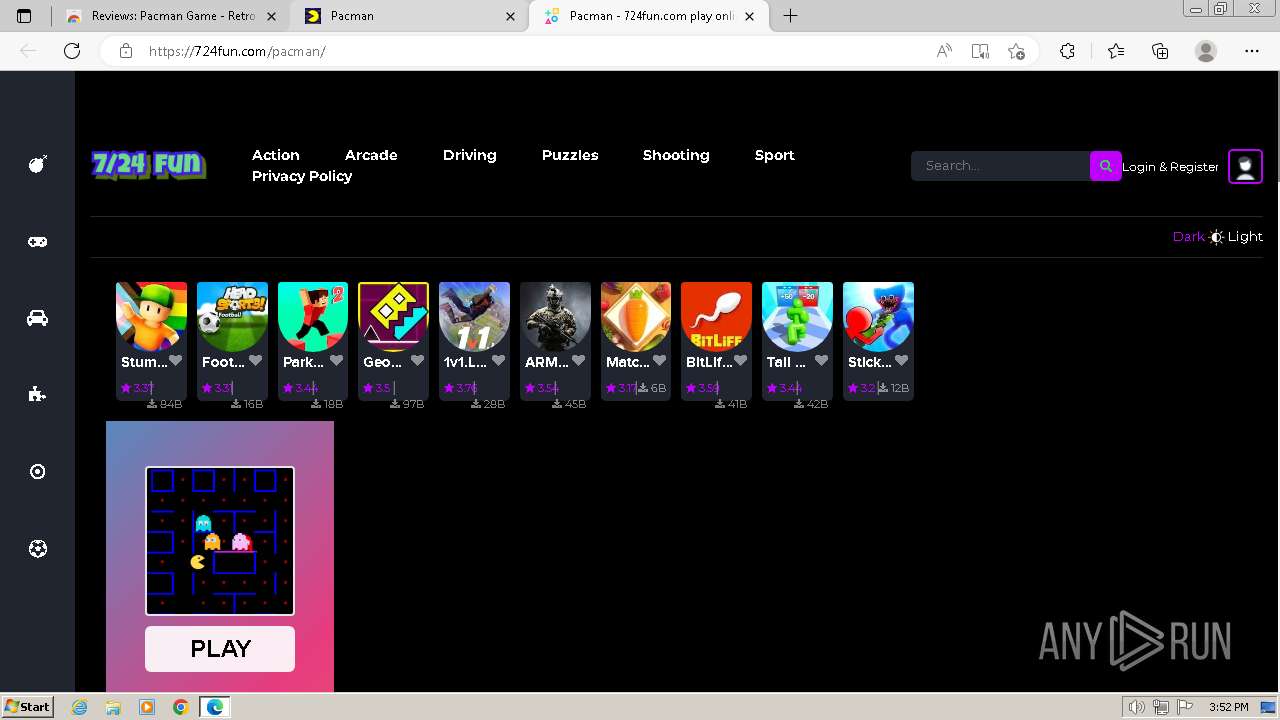The width and height of the screenshot is (1280, 720).
Task: Launch Internet Explorer from the taskbar
Action: tap(80, 707)
